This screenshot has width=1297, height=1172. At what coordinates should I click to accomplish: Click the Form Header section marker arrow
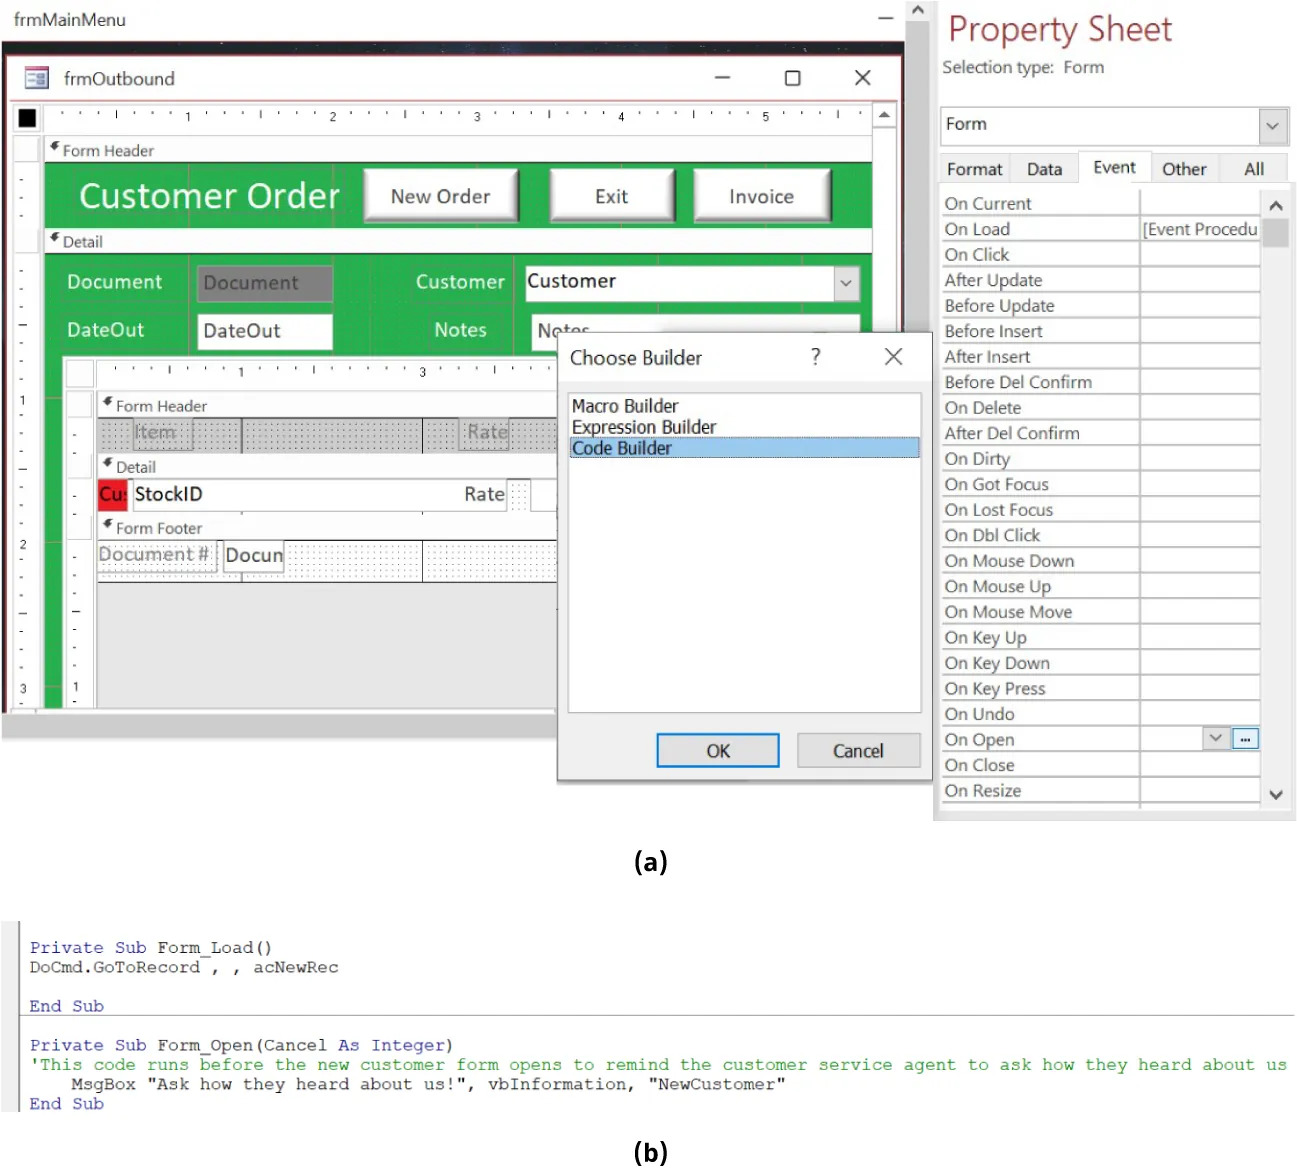click(x=54, y=146)
